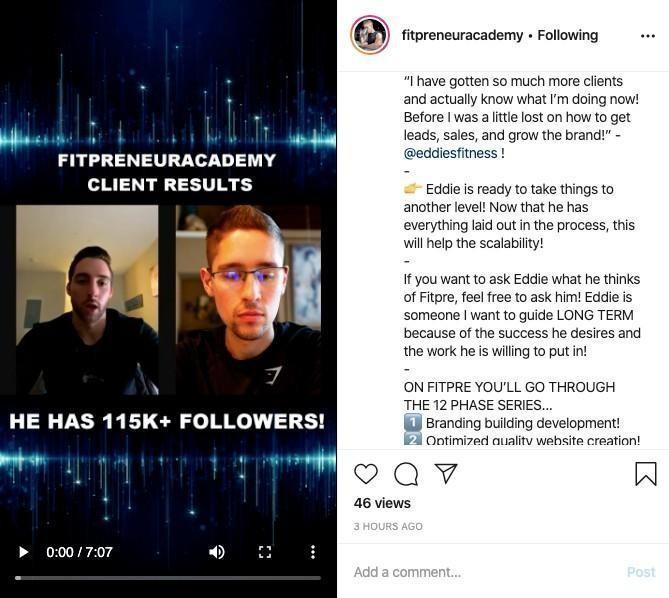Image resolution: width=669 pixels, height=598 pixels.
Task: Save post using bookmark icon
Action: coord(646,474)
